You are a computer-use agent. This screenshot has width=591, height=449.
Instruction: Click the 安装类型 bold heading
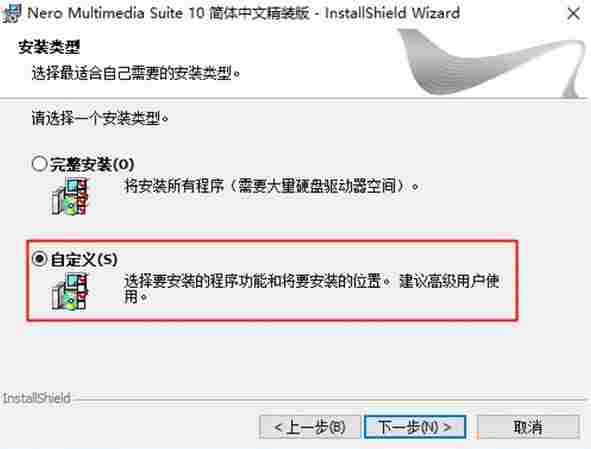[x=49, y=47]
